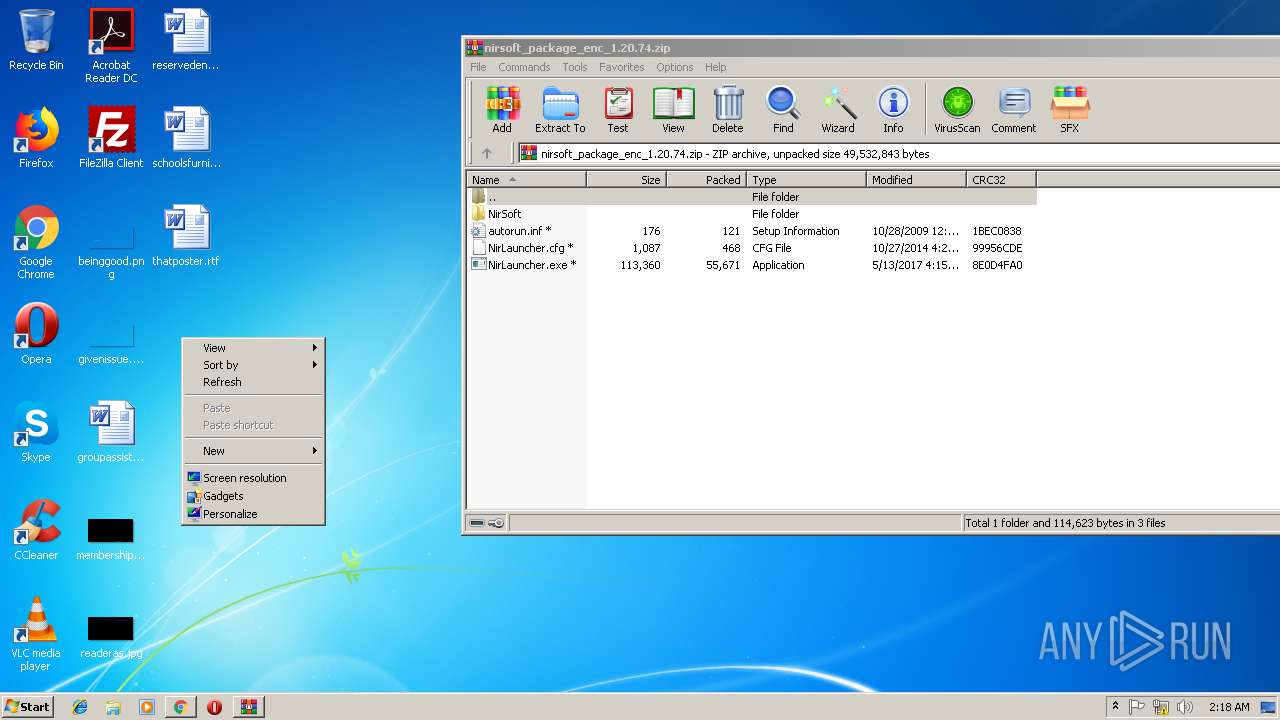Select the NirSoft folder row
This screenshot has height=720, width=1280.
point(752,214)
